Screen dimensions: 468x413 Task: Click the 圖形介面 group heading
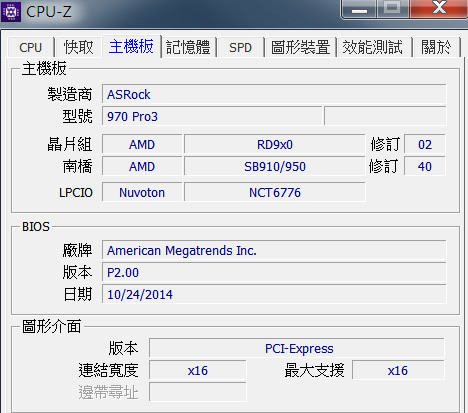[x=52, y=326]
